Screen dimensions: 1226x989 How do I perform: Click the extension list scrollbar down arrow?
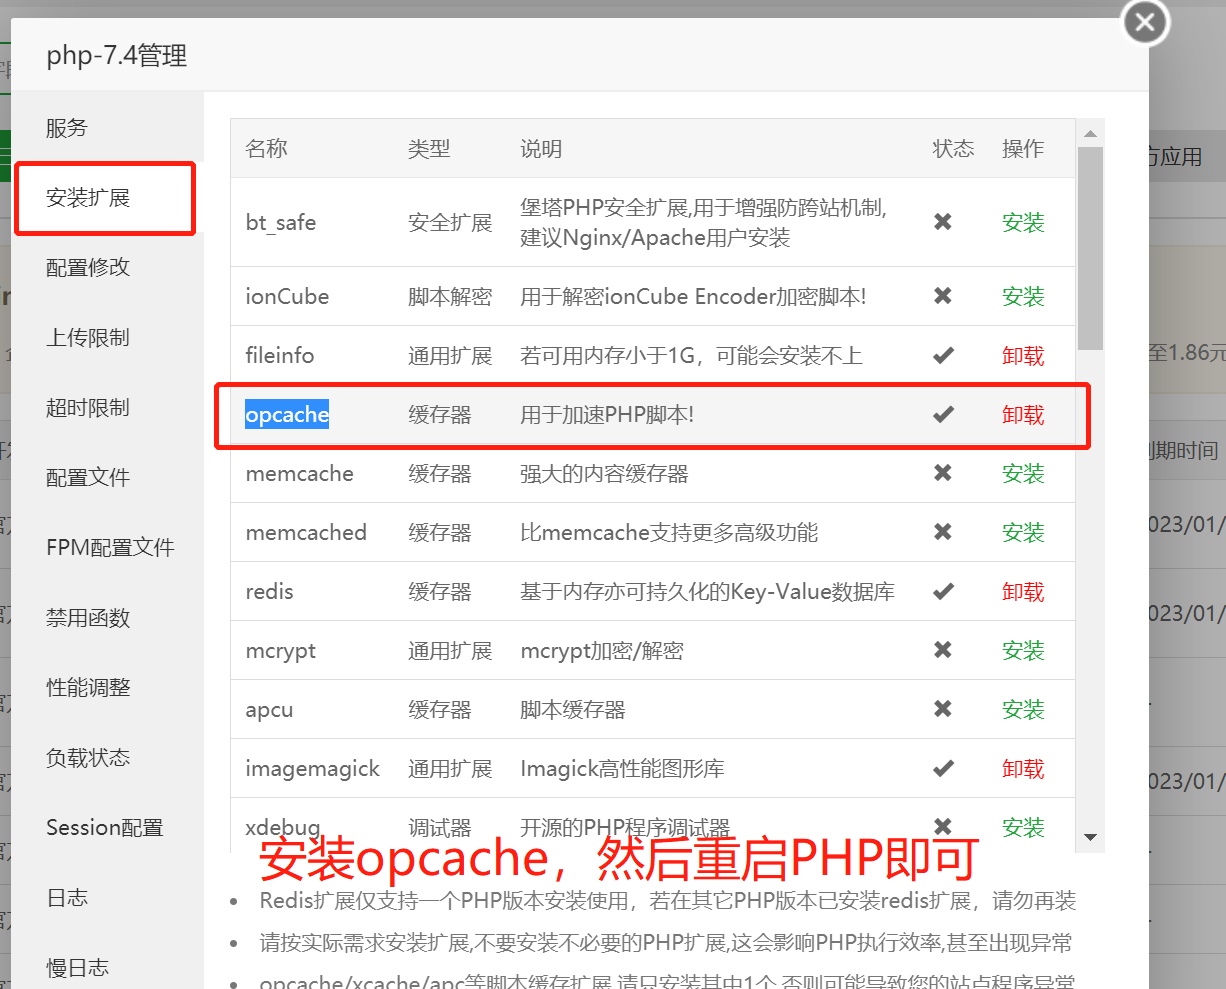click(x=1091, y=838)
